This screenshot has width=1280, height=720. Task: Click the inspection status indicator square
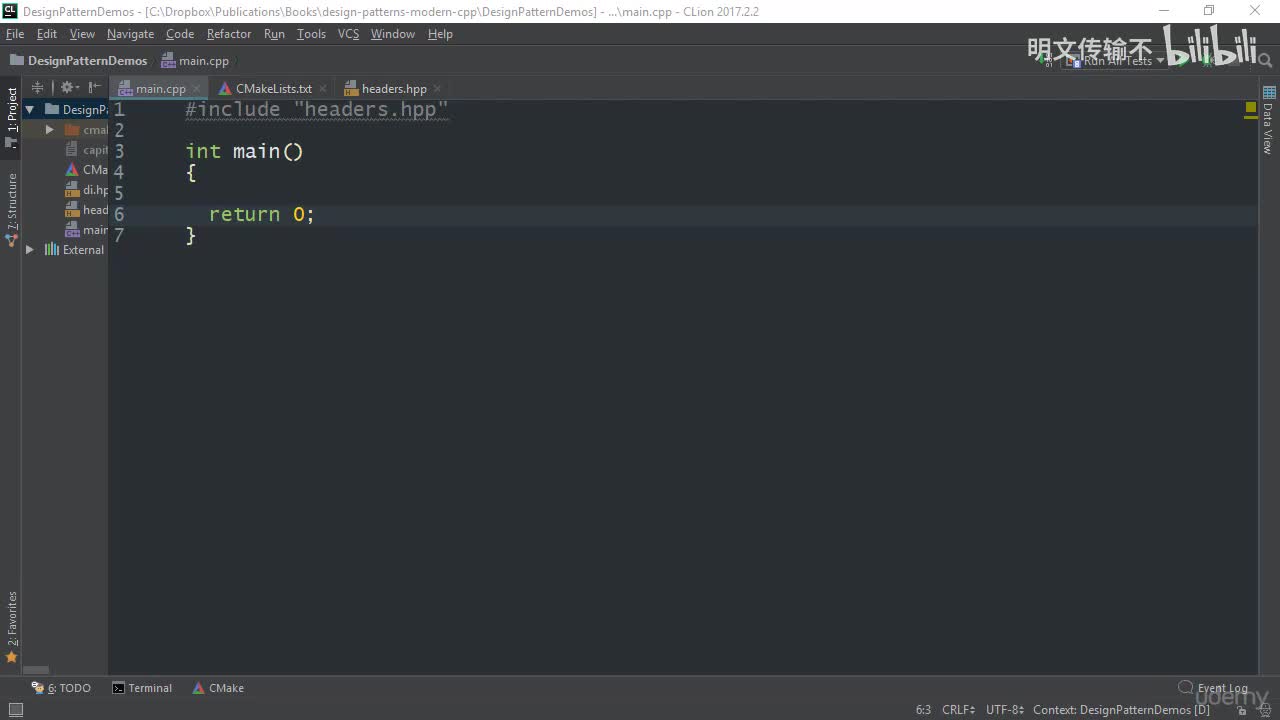pyautogui.click(x=1251, y=106)
